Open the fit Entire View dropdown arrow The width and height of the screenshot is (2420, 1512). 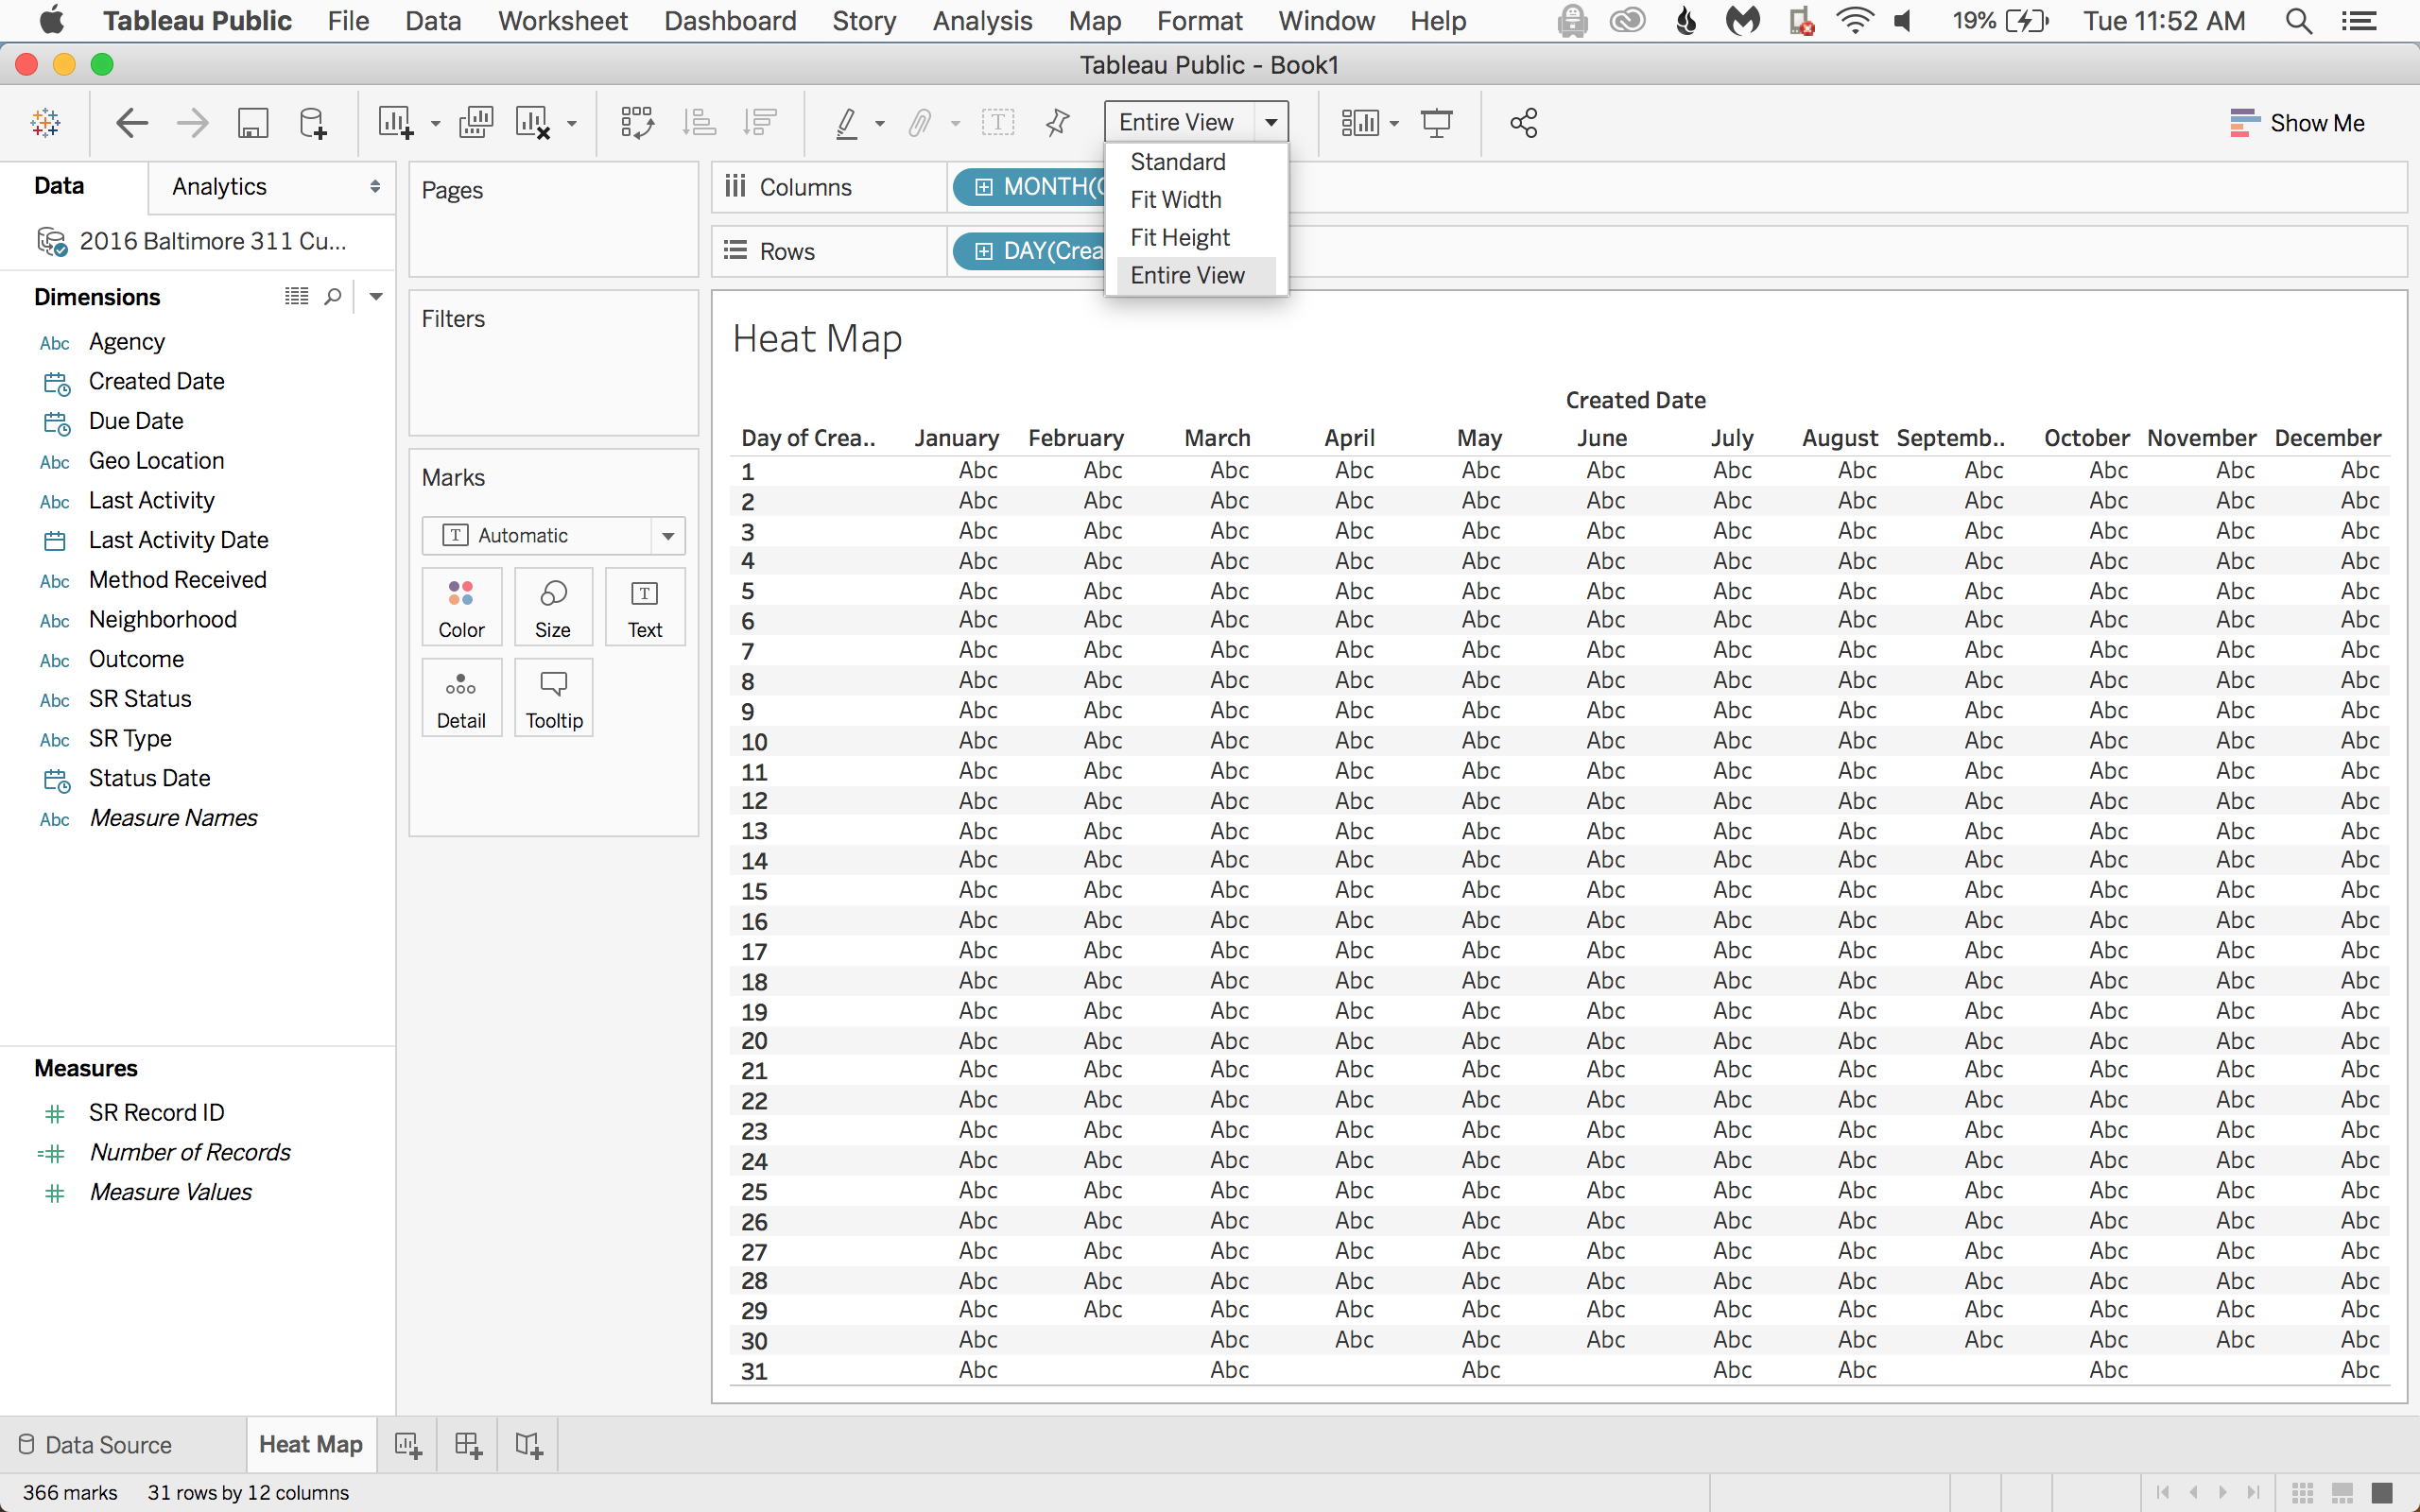pyautogui.click(x=1271, y=122)
